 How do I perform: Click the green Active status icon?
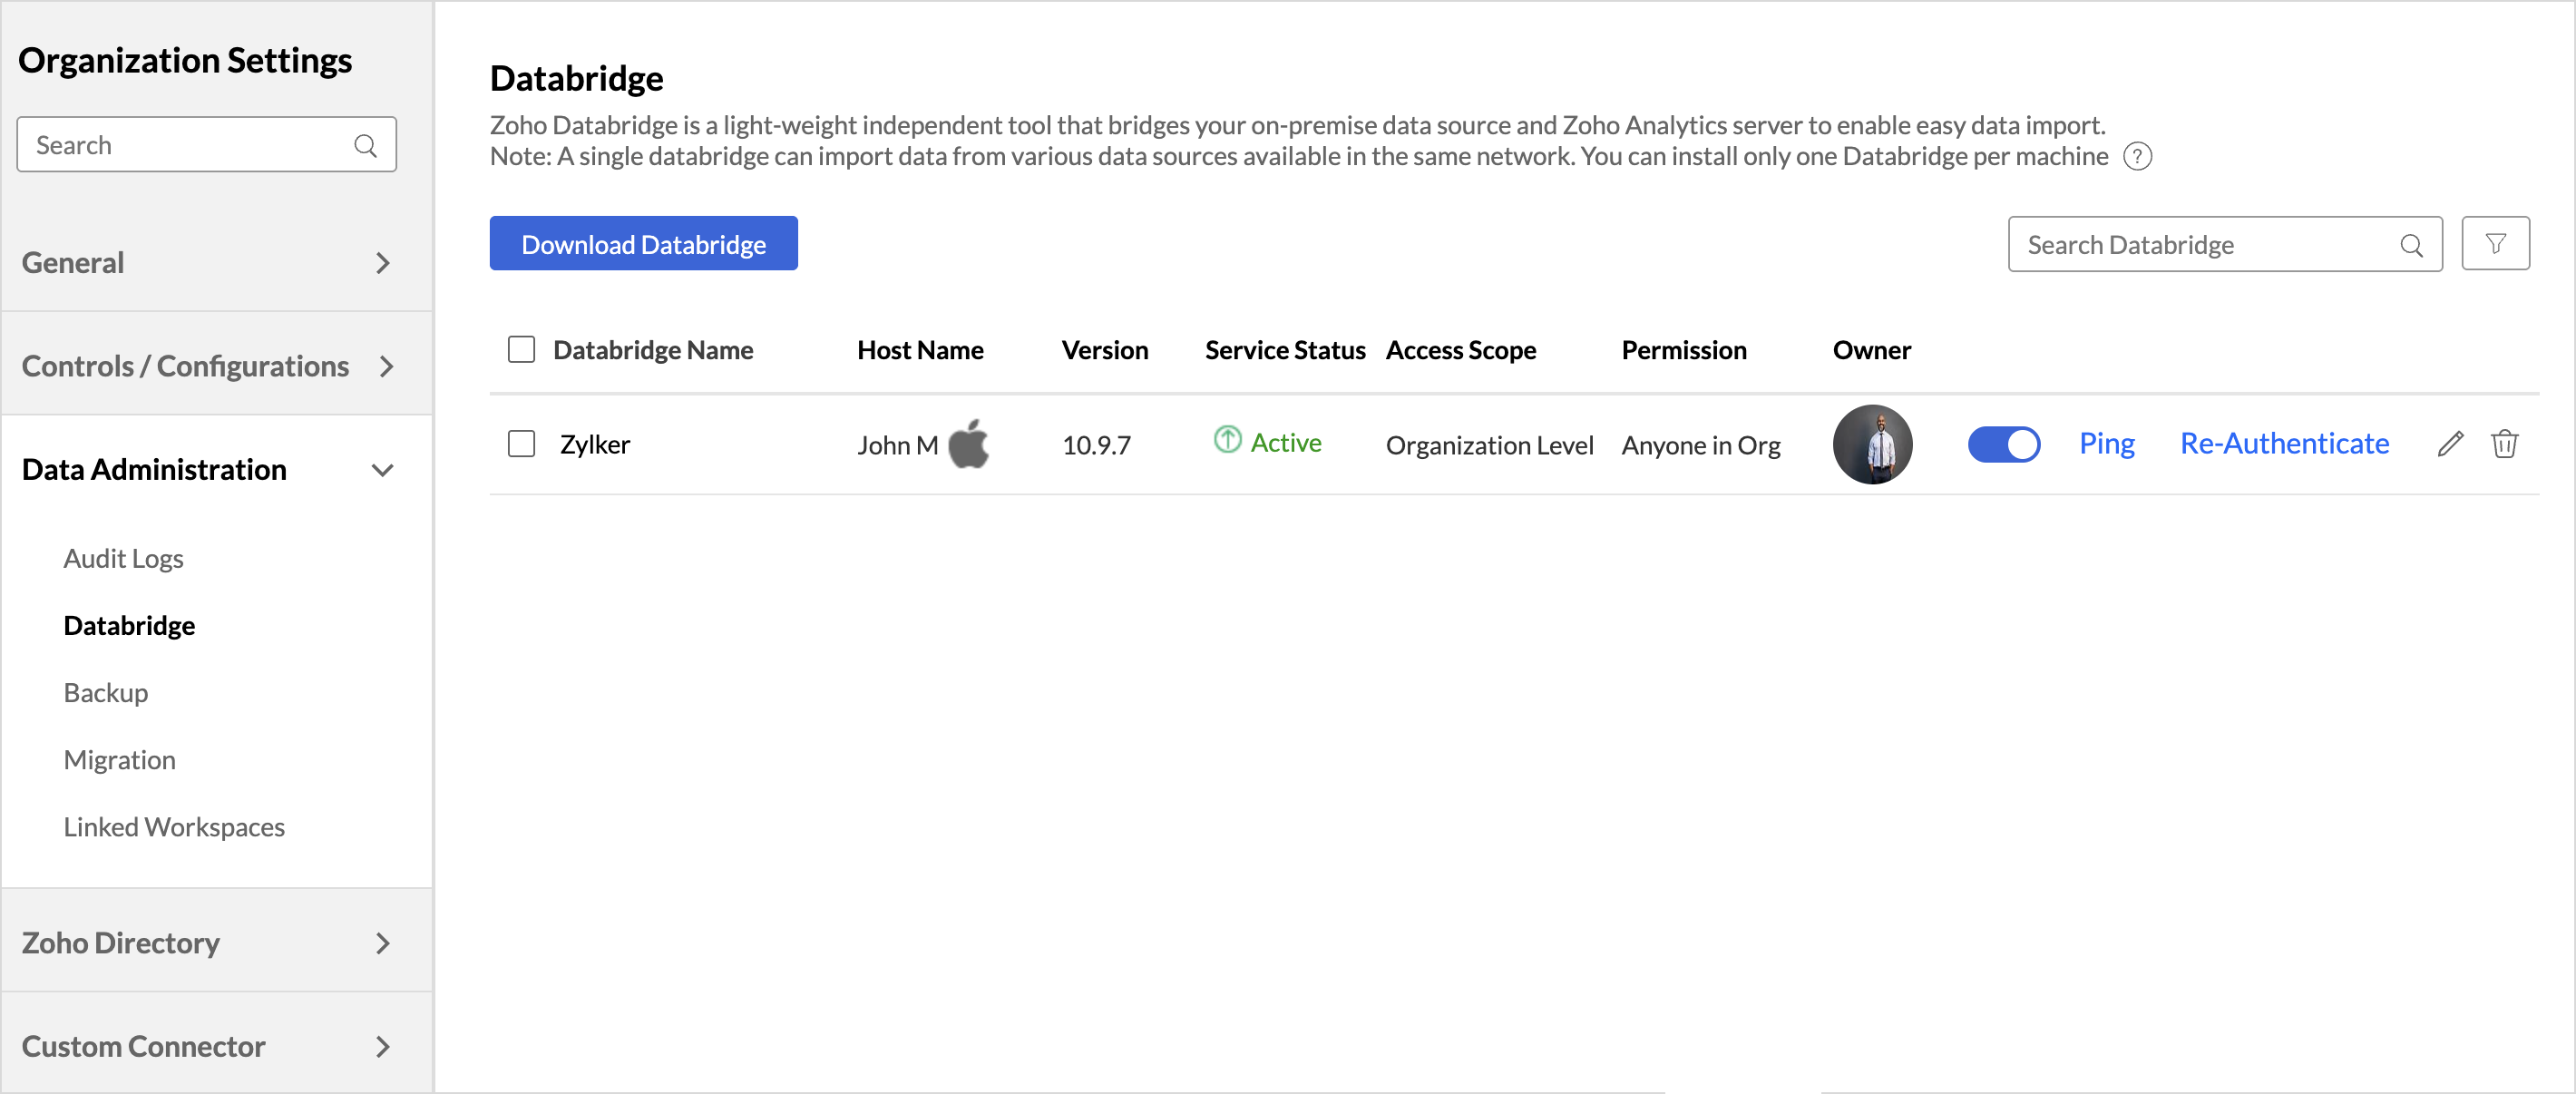click(1226, 440)
